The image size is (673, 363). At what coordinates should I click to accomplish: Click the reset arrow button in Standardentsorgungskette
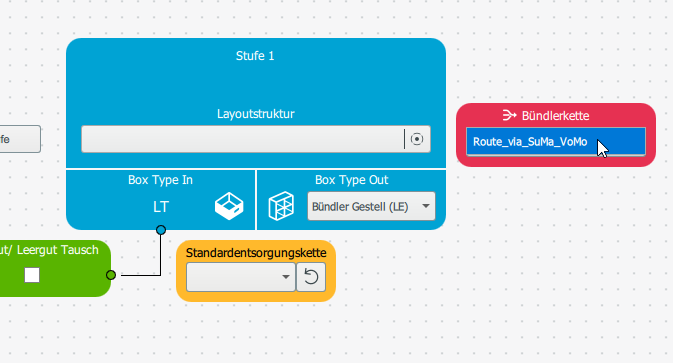311,277
